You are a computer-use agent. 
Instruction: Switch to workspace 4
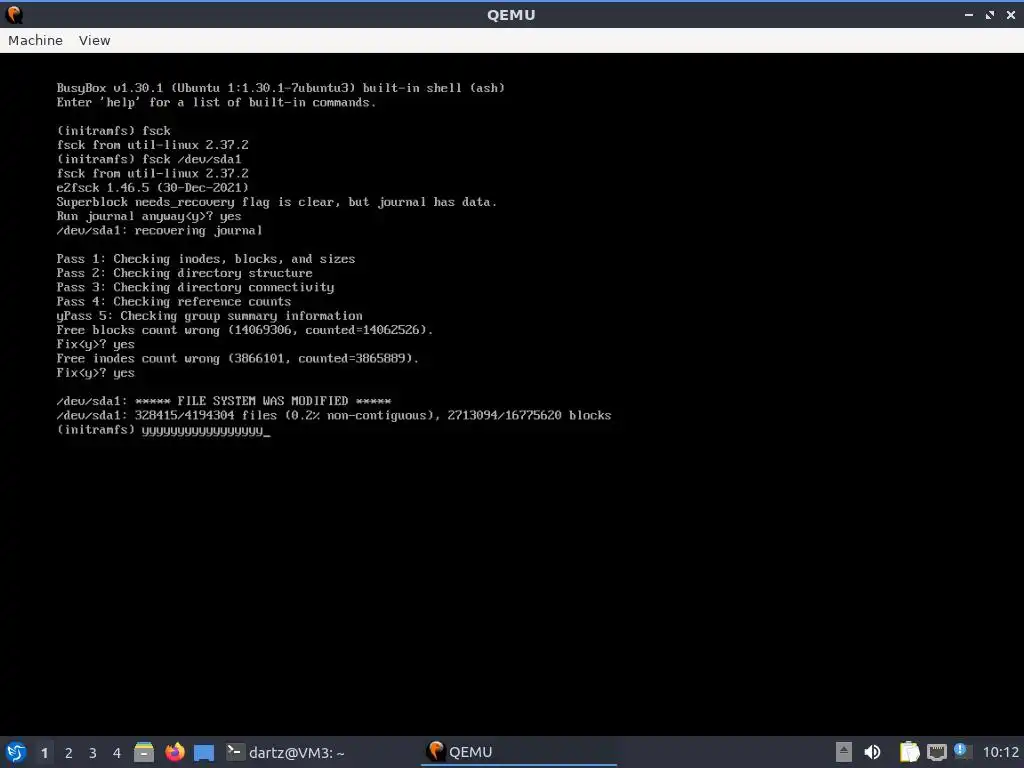pyautogui.click(x=117, y=753)
